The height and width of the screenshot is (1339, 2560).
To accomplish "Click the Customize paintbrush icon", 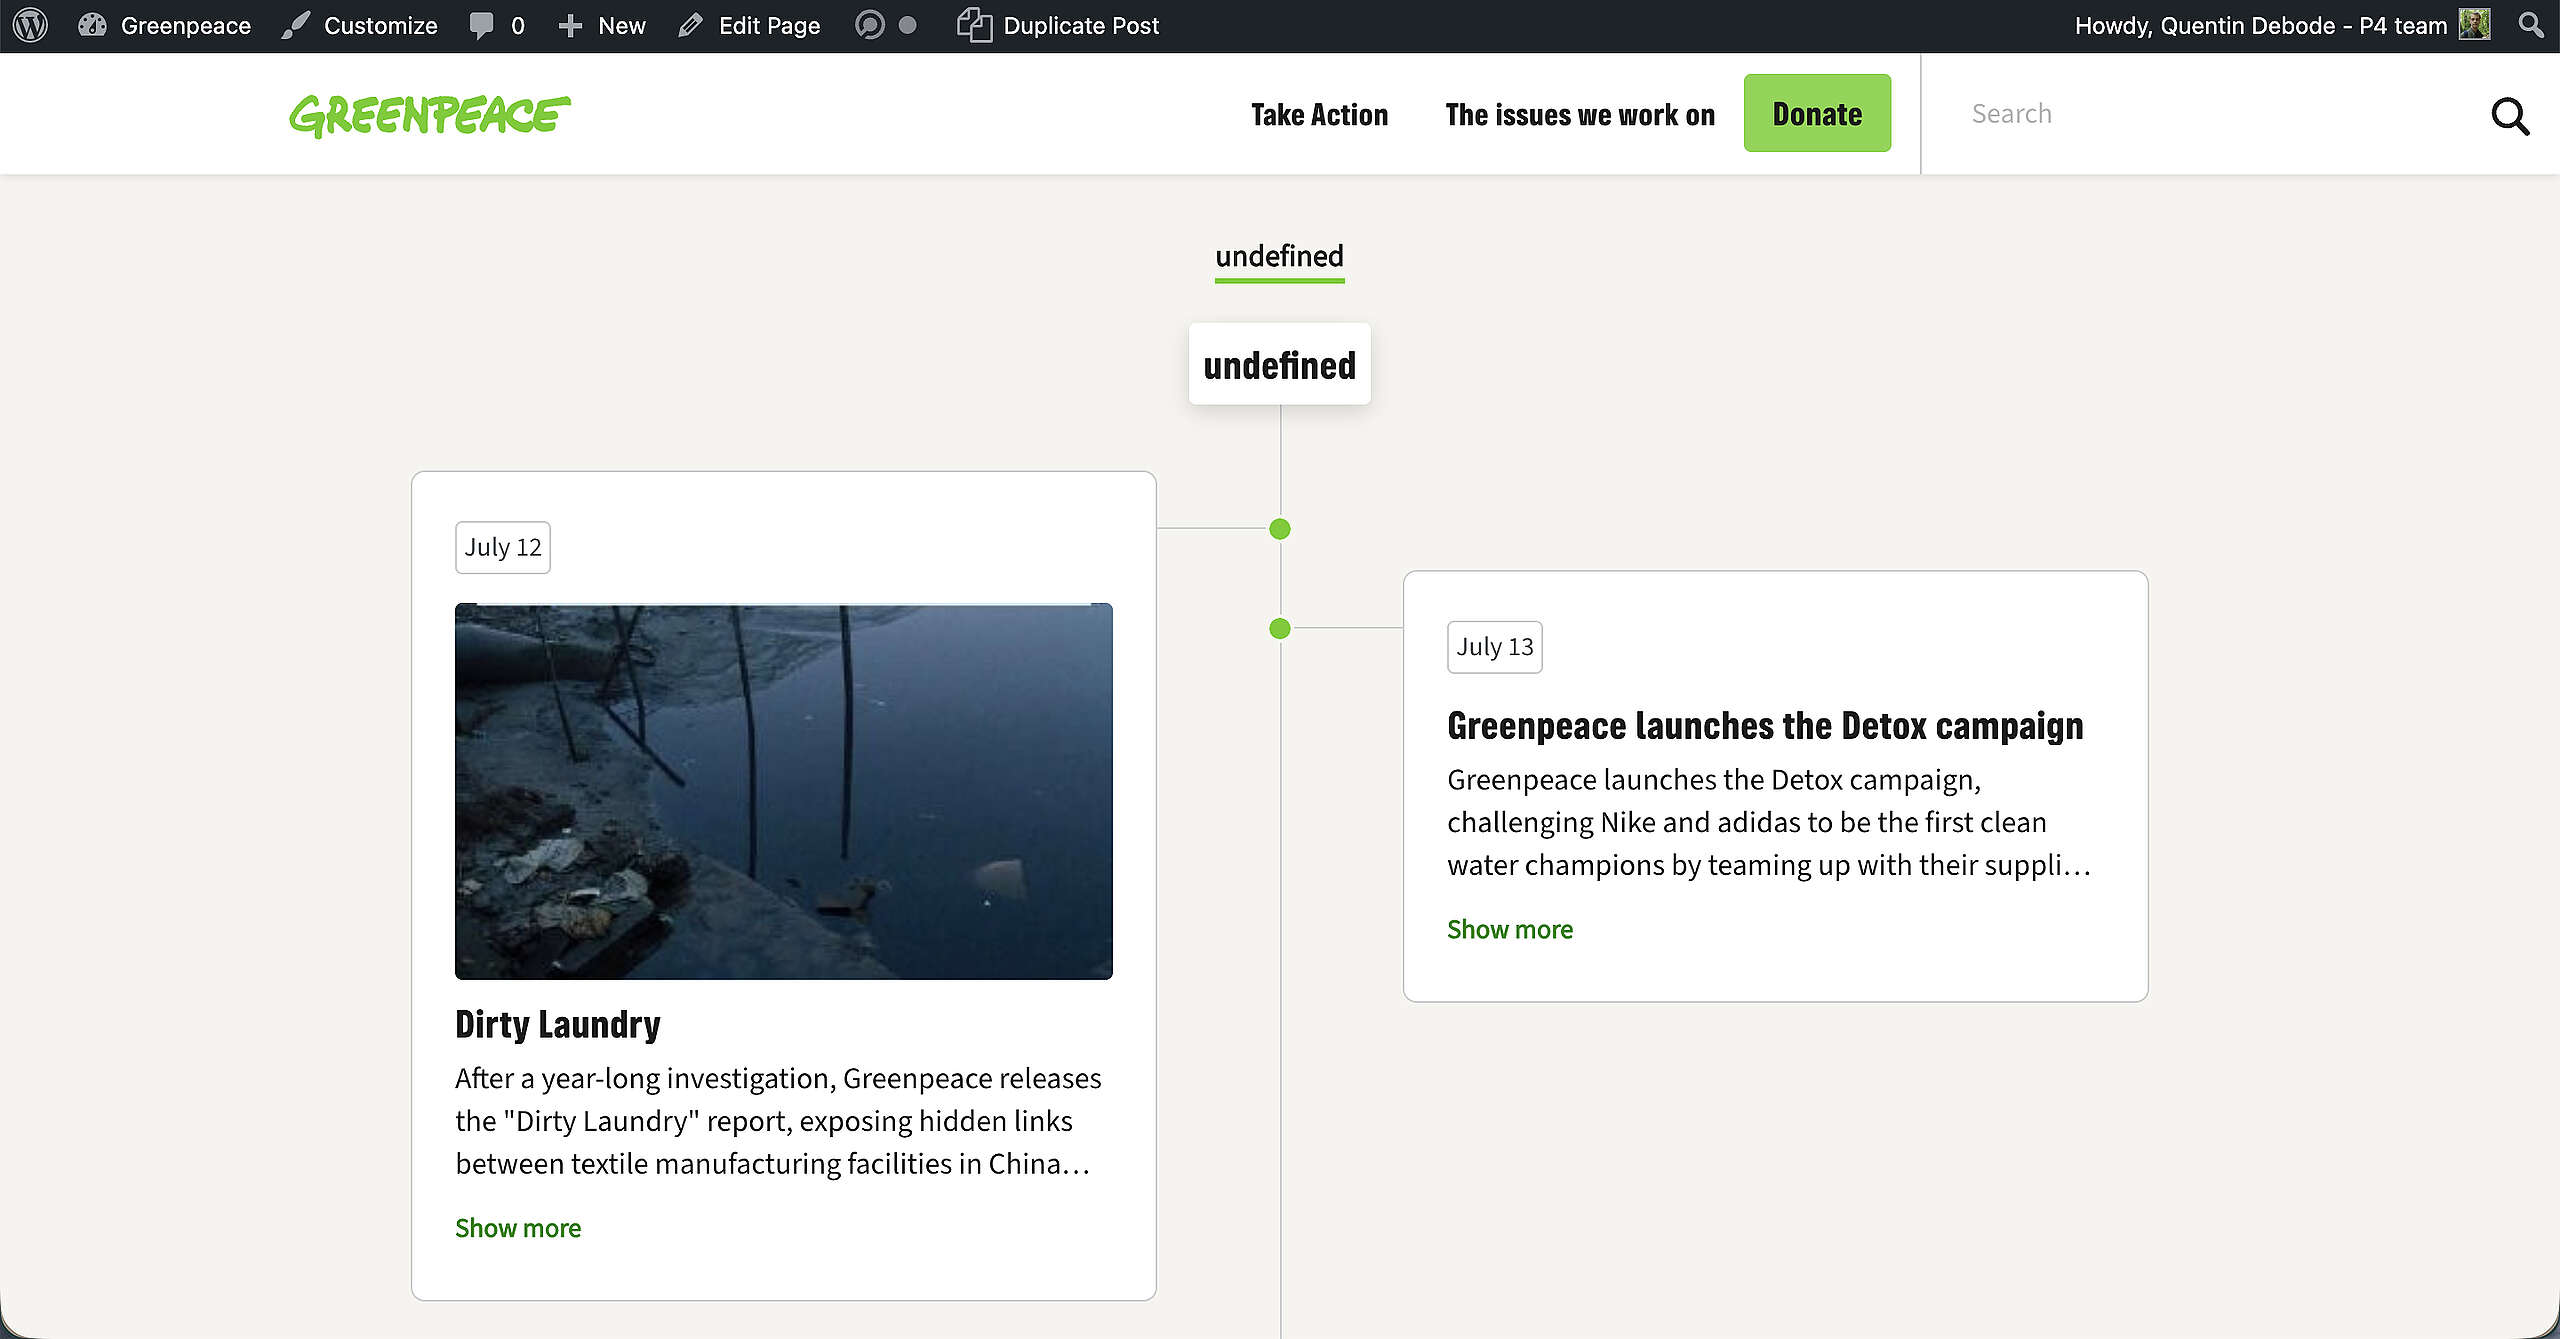I will [x=296, y=25].
